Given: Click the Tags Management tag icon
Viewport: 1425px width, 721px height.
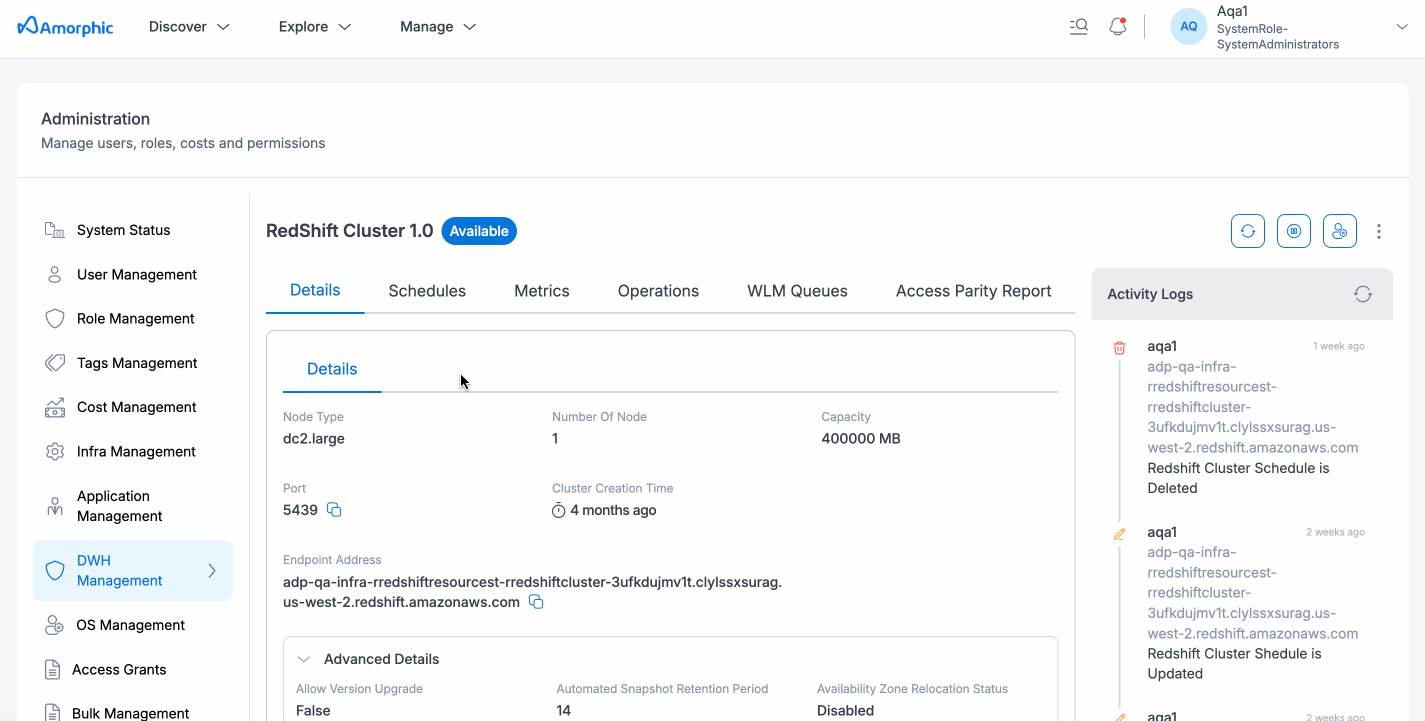Looking at the screenshot, I should point(55,363).
